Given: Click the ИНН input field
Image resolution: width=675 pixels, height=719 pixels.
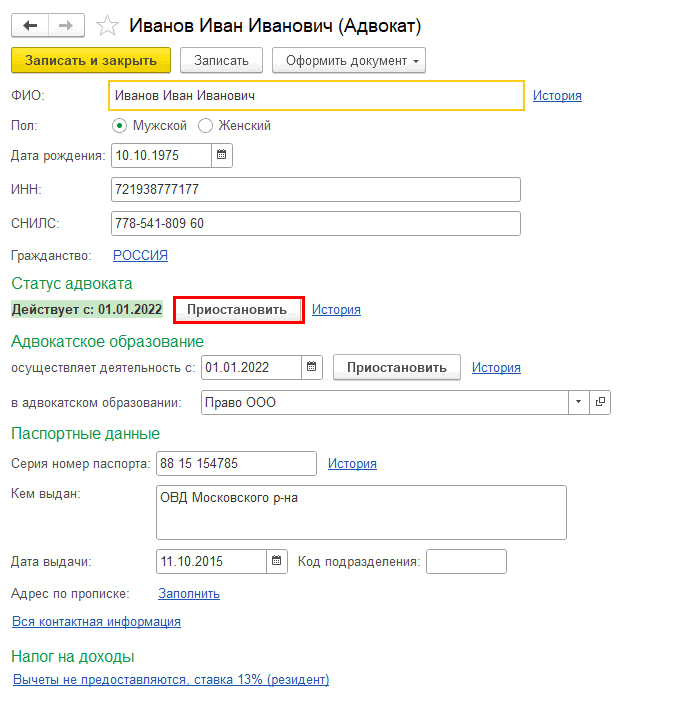Looking at the screenshot, I should point(315,190).
